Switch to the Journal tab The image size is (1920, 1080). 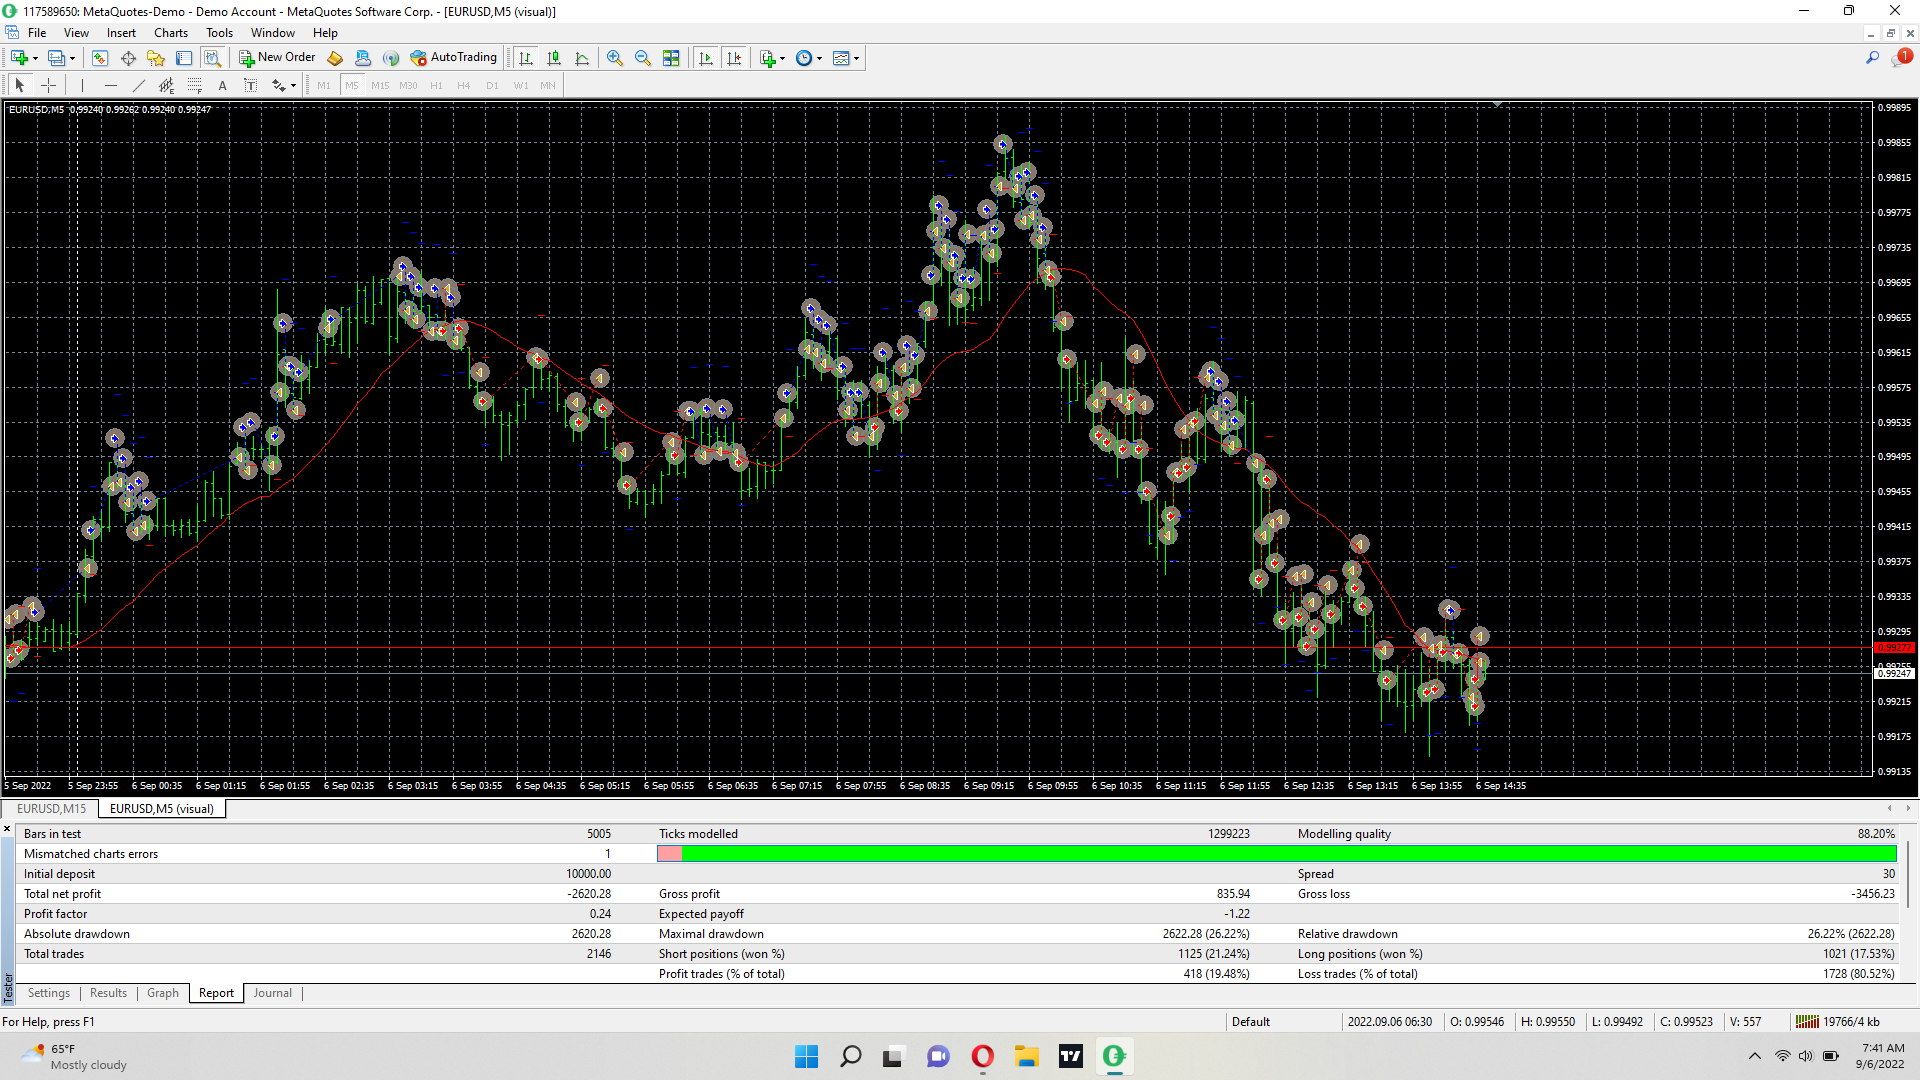272,993
